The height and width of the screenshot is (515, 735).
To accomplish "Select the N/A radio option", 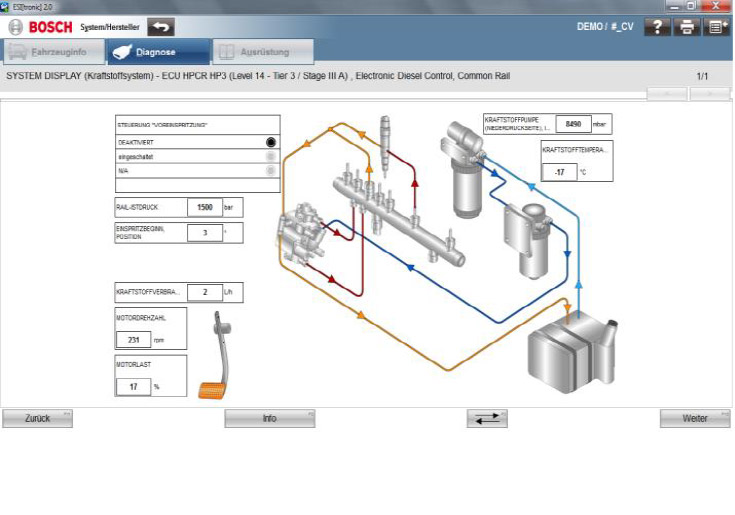I will pyautogui.click(x=270, y=171).
